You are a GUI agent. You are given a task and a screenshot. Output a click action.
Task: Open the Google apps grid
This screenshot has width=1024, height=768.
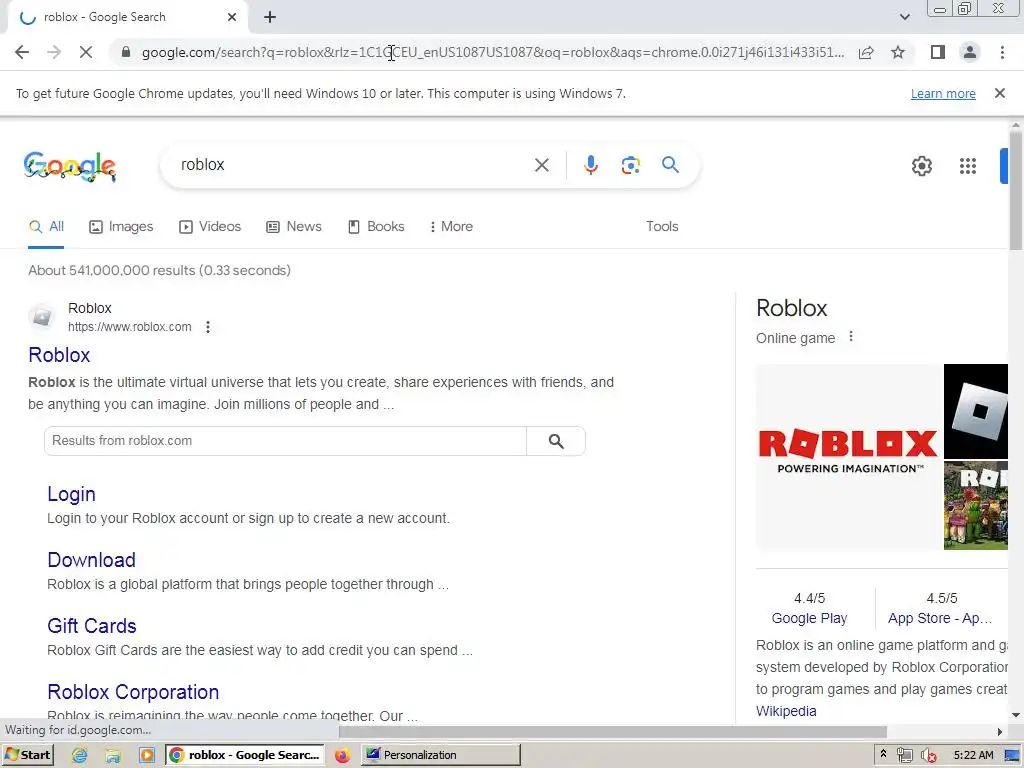pyautogui.click(x=968, y=166)
